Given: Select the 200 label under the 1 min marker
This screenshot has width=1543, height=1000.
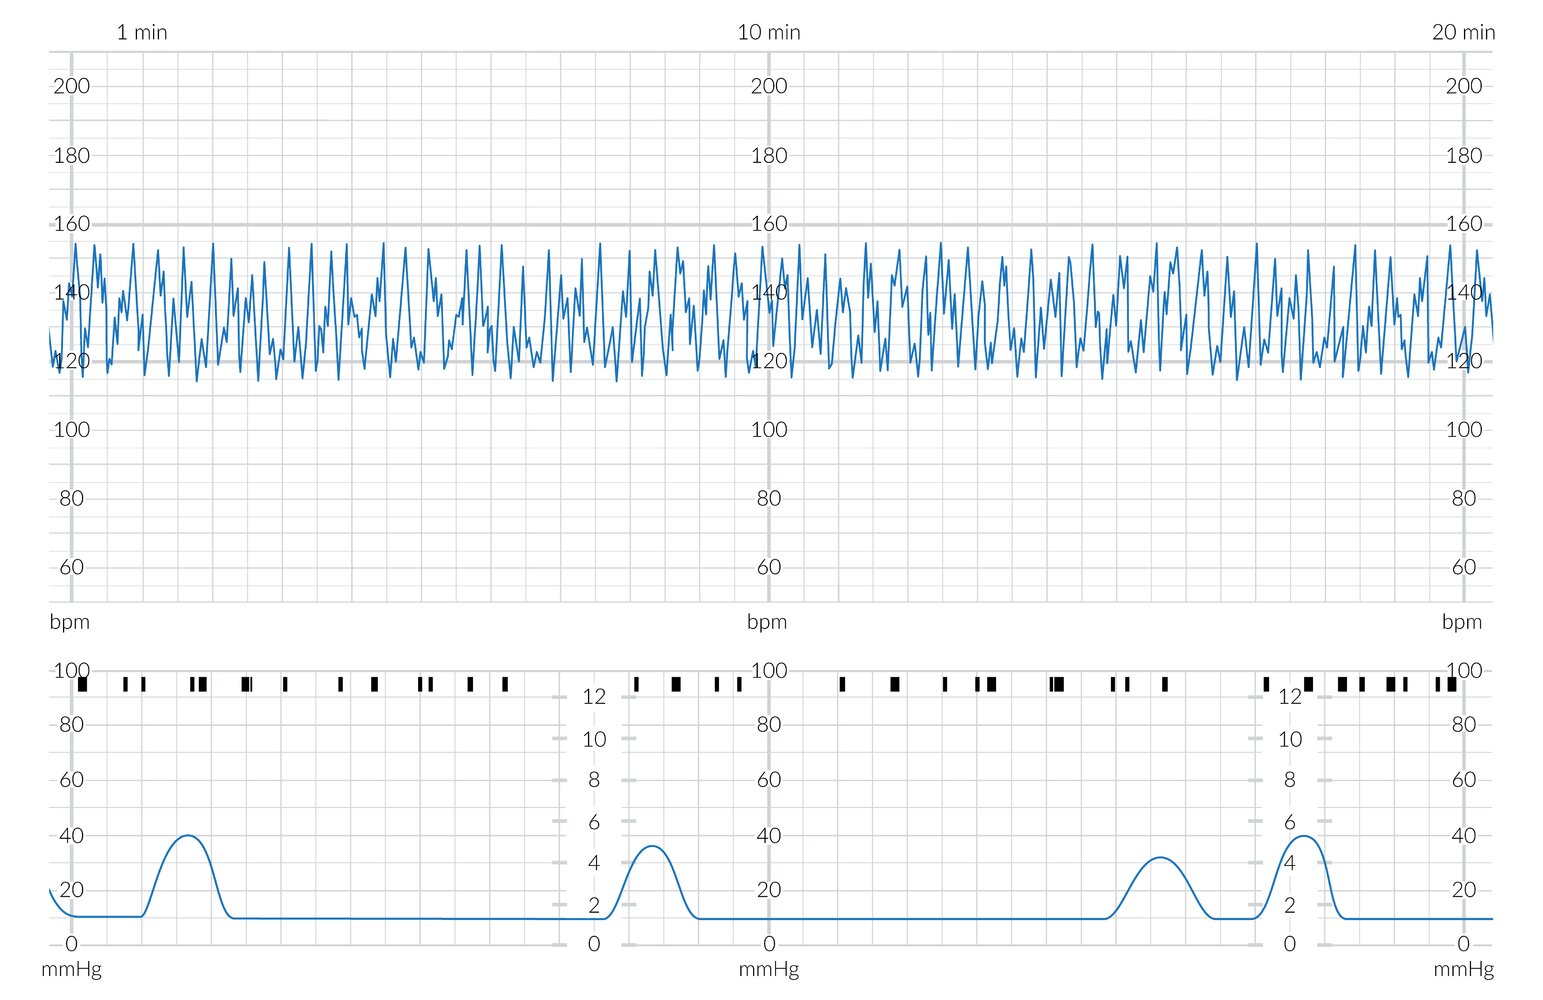Looking at the screenshot, I should pyautogui.click(x=72, y=86).
